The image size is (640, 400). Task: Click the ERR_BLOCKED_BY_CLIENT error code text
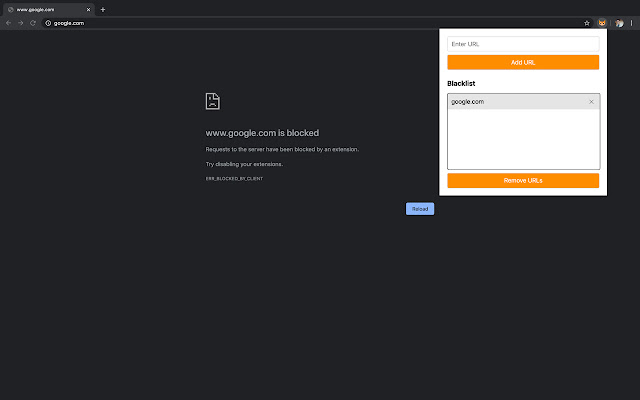point(234,179)
